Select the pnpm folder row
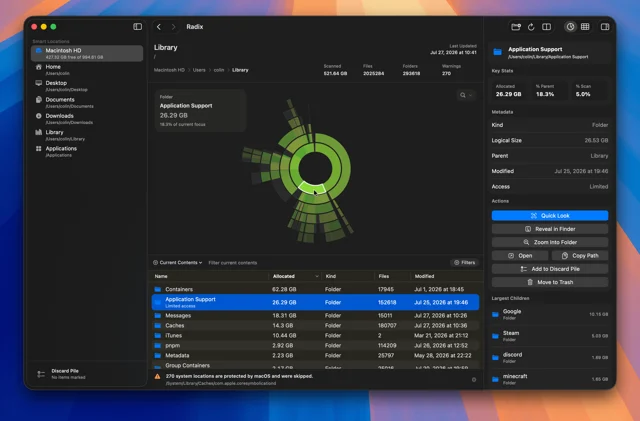The image size is (640, 421). [x=315, y=345]
